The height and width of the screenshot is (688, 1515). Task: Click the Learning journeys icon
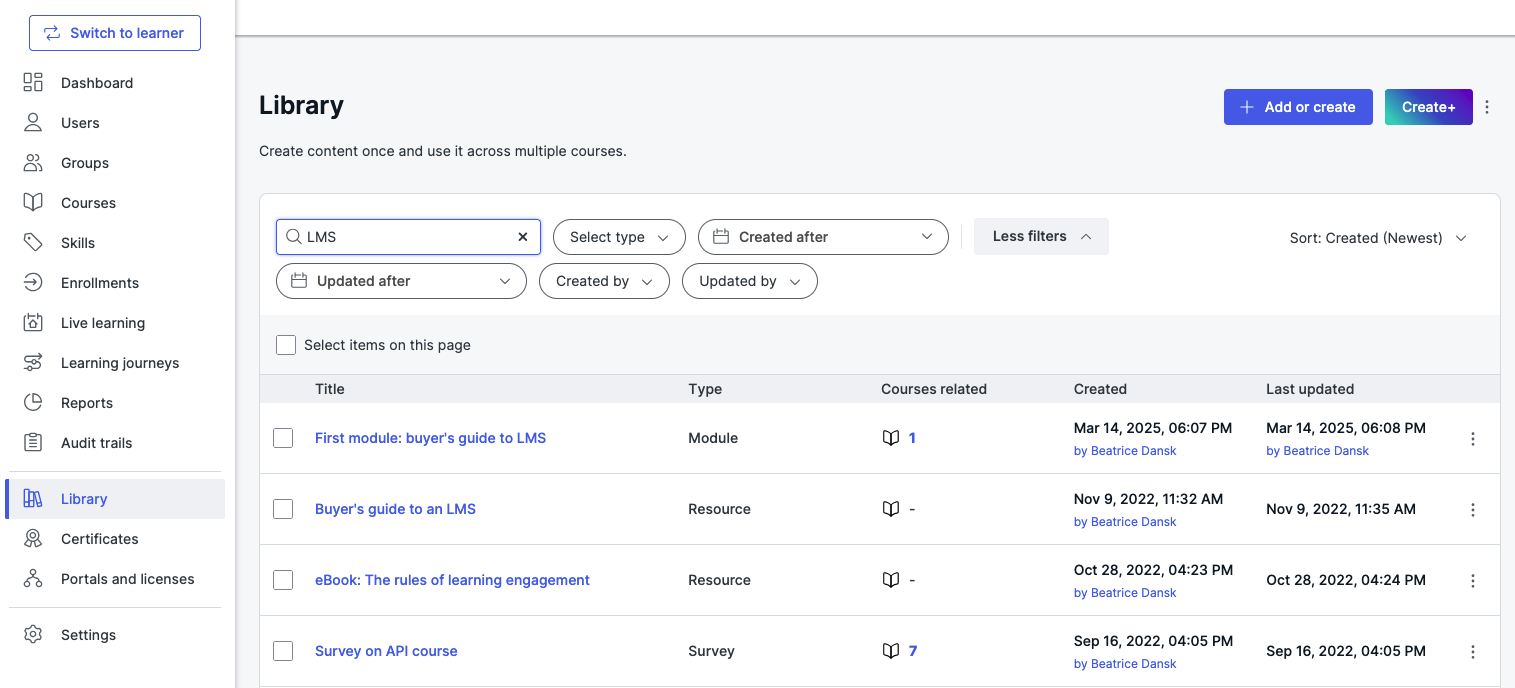[x=33, y=362]
